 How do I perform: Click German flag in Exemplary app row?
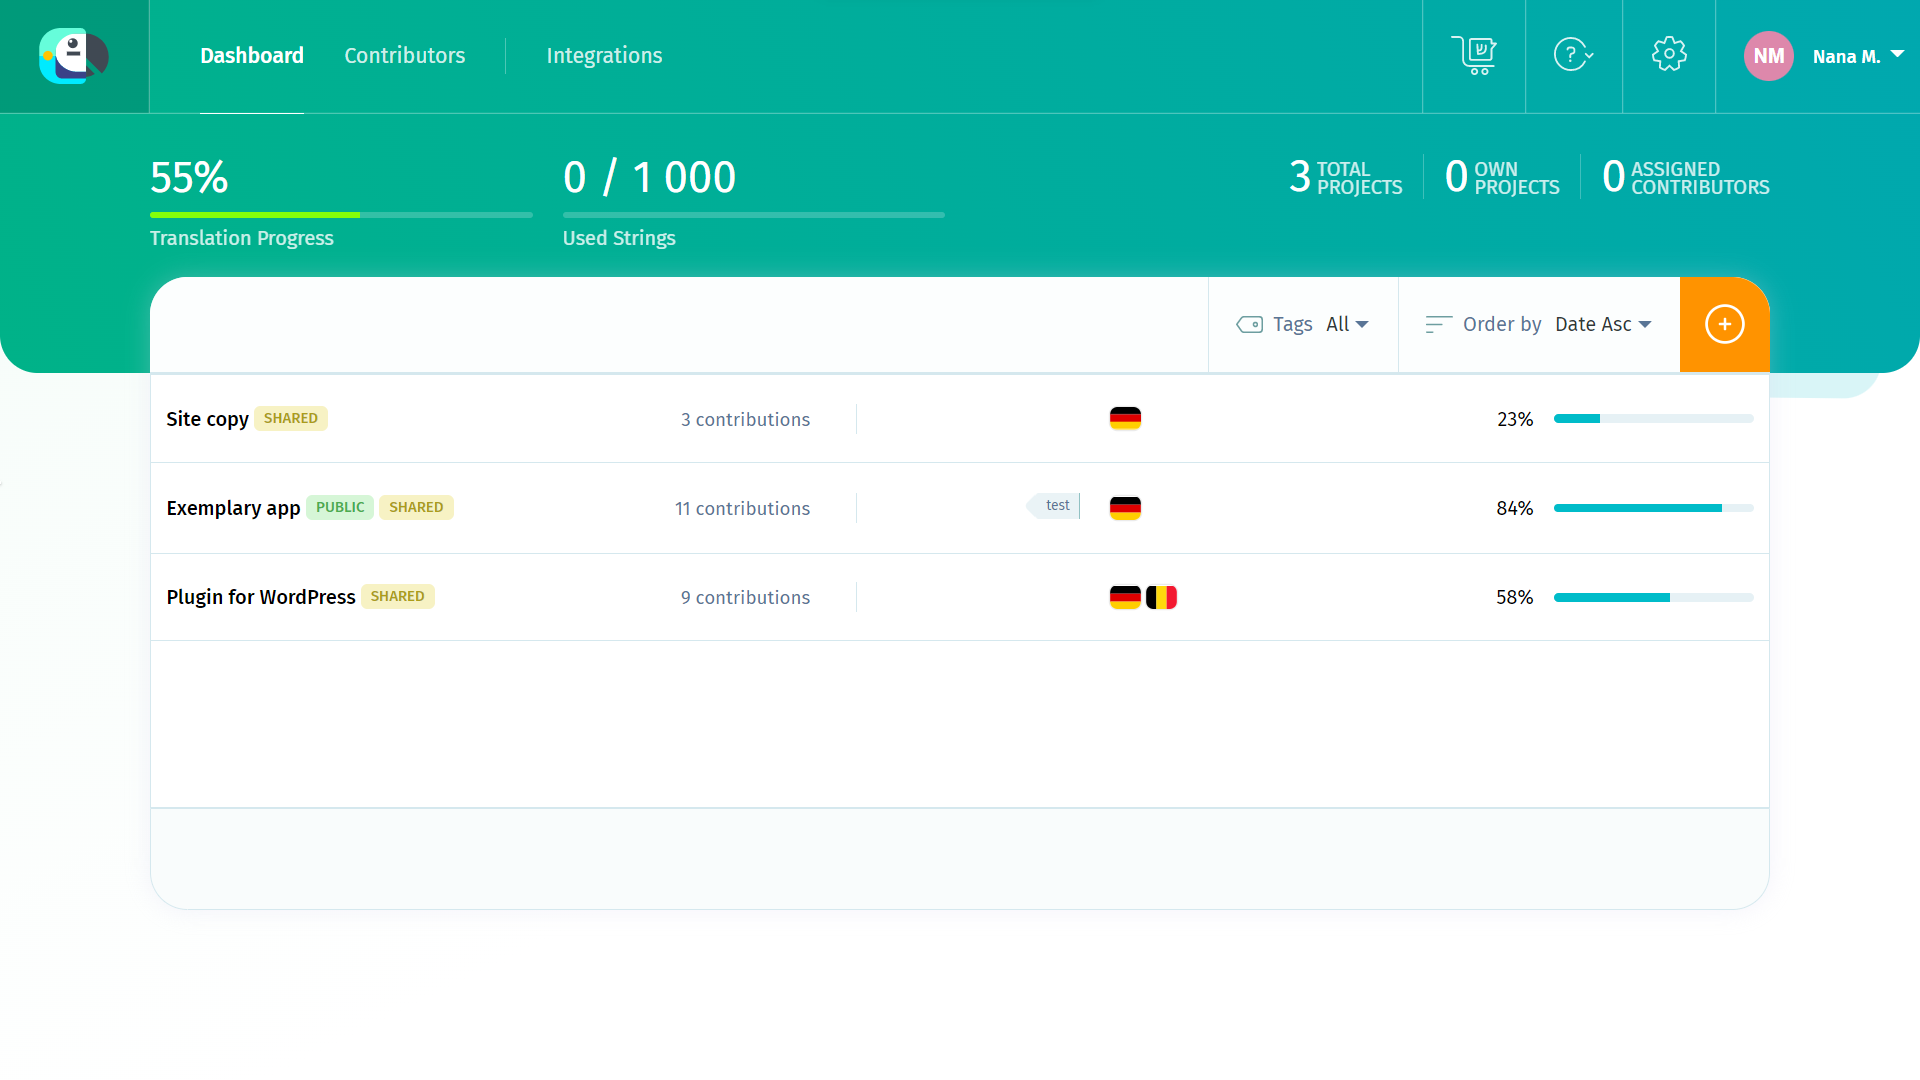pyautogui.click(x=1125, y=508)
